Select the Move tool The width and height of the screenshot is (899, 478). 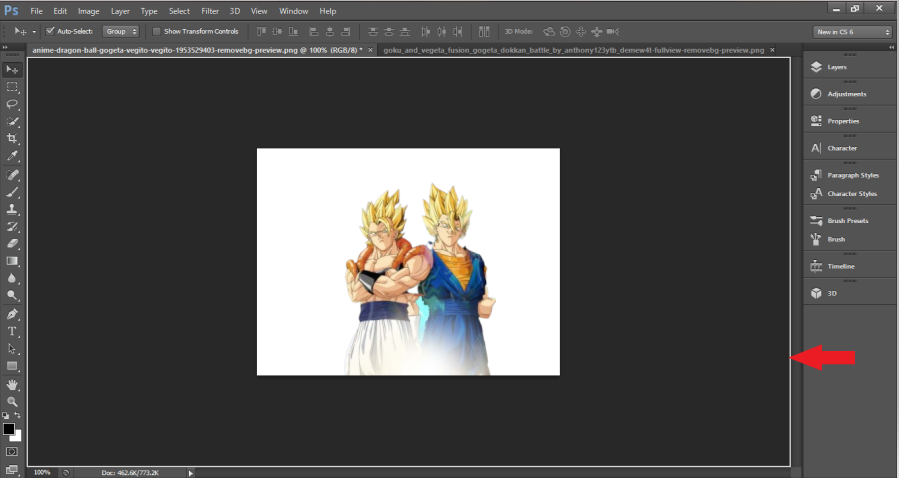12,69
